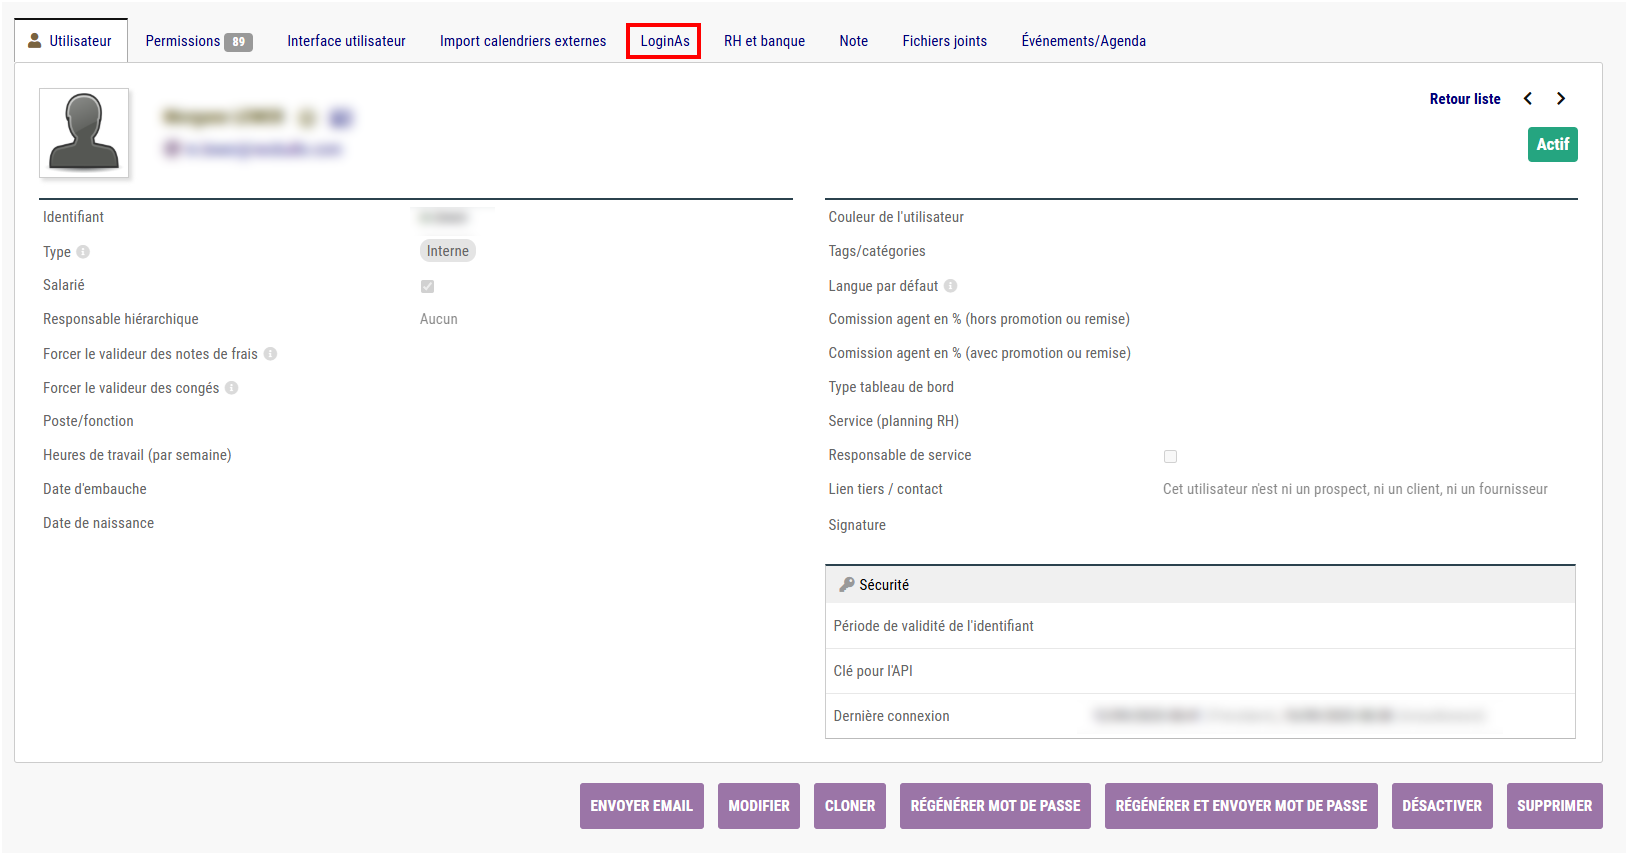Image resolution: width=1628 pixels, height=855 pixels.
Task: Click info icon beside Forcer le valideur des congés
Action: (231, 388)
